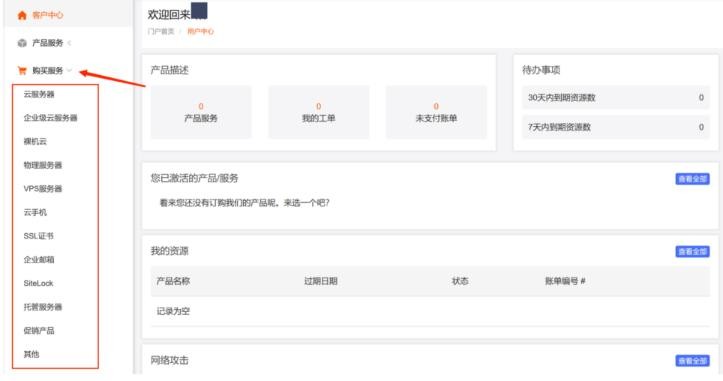This screenshot has height=381, width=723.
Task: Click the 7天内到期资源数 row
Action: 616,127
